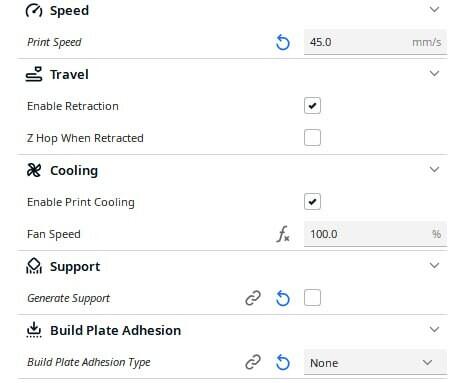Viewport: 450px width, 383px height.
Task: Click the Fan Speed percentage field
Action: point(375,234)
